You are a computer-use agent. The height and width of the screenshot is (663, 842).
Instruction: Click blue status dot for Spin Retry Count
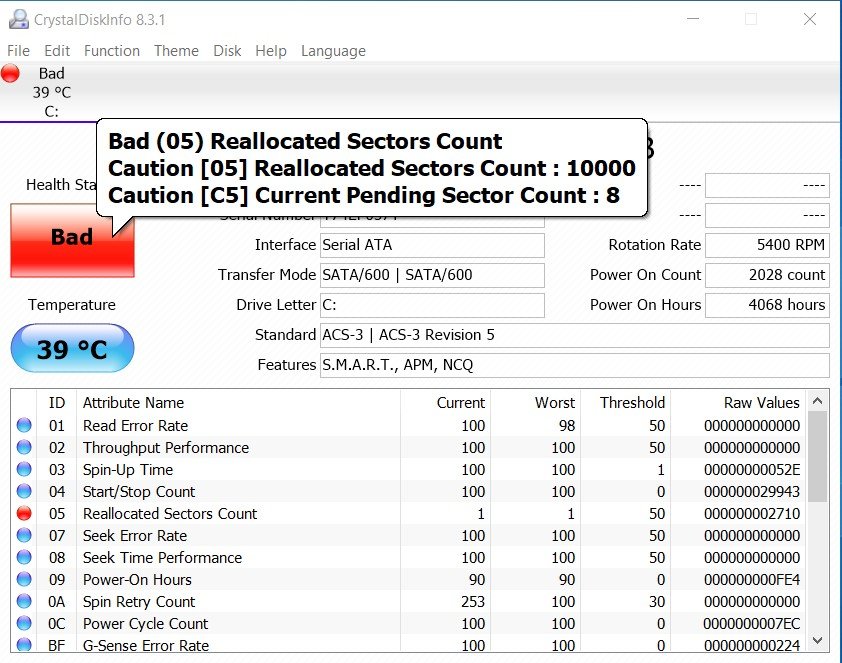pyautogui.click(x=24, y=602)
